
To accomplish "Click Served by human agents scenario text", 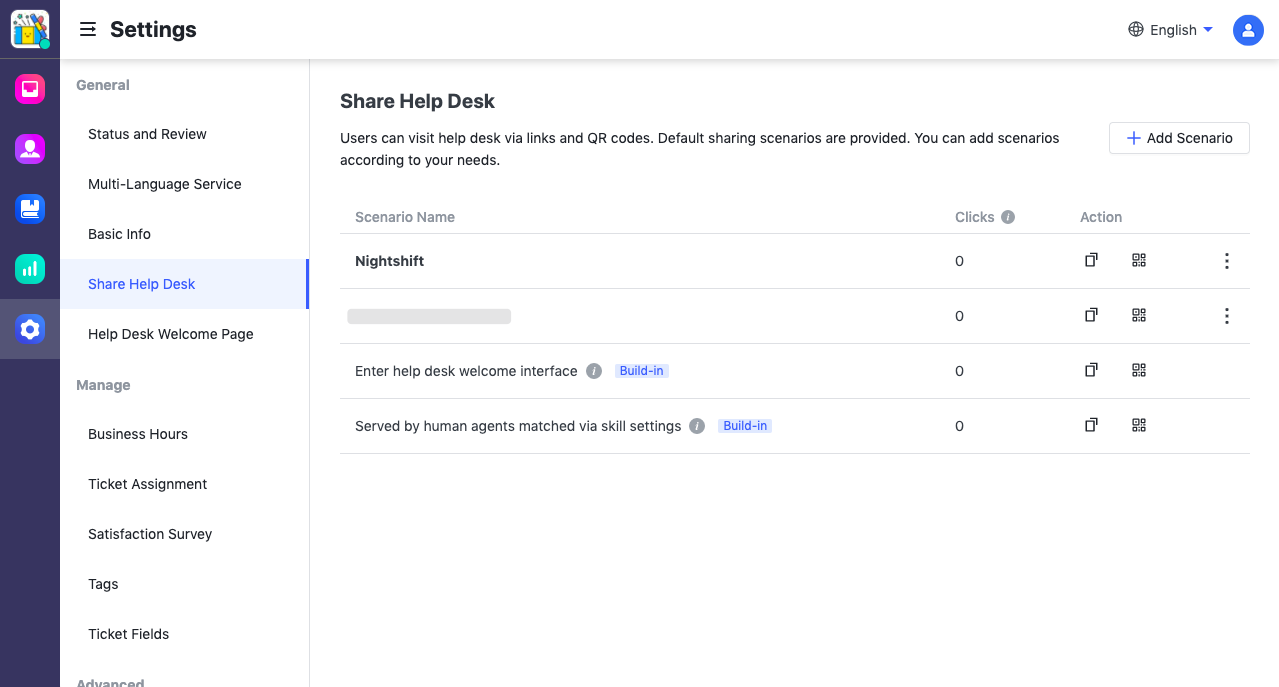I will 518,426.
